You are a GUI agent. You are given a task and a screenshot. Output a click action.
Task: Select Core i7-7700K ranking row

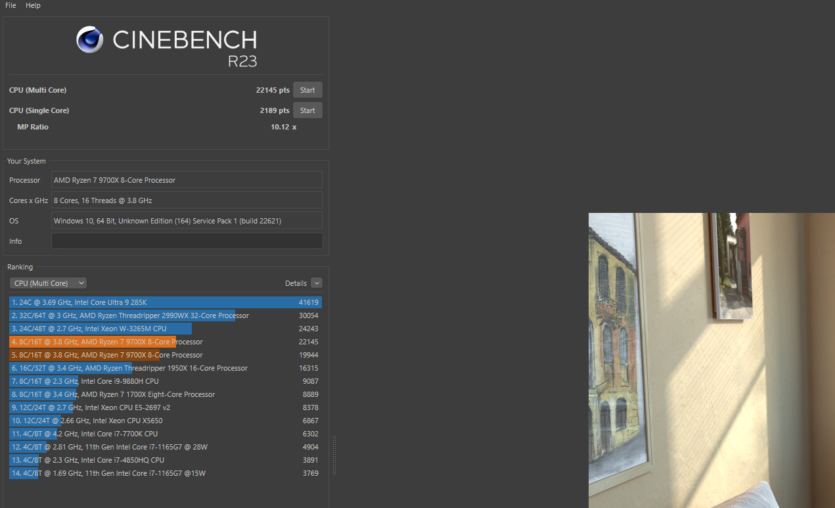[165, 433]
